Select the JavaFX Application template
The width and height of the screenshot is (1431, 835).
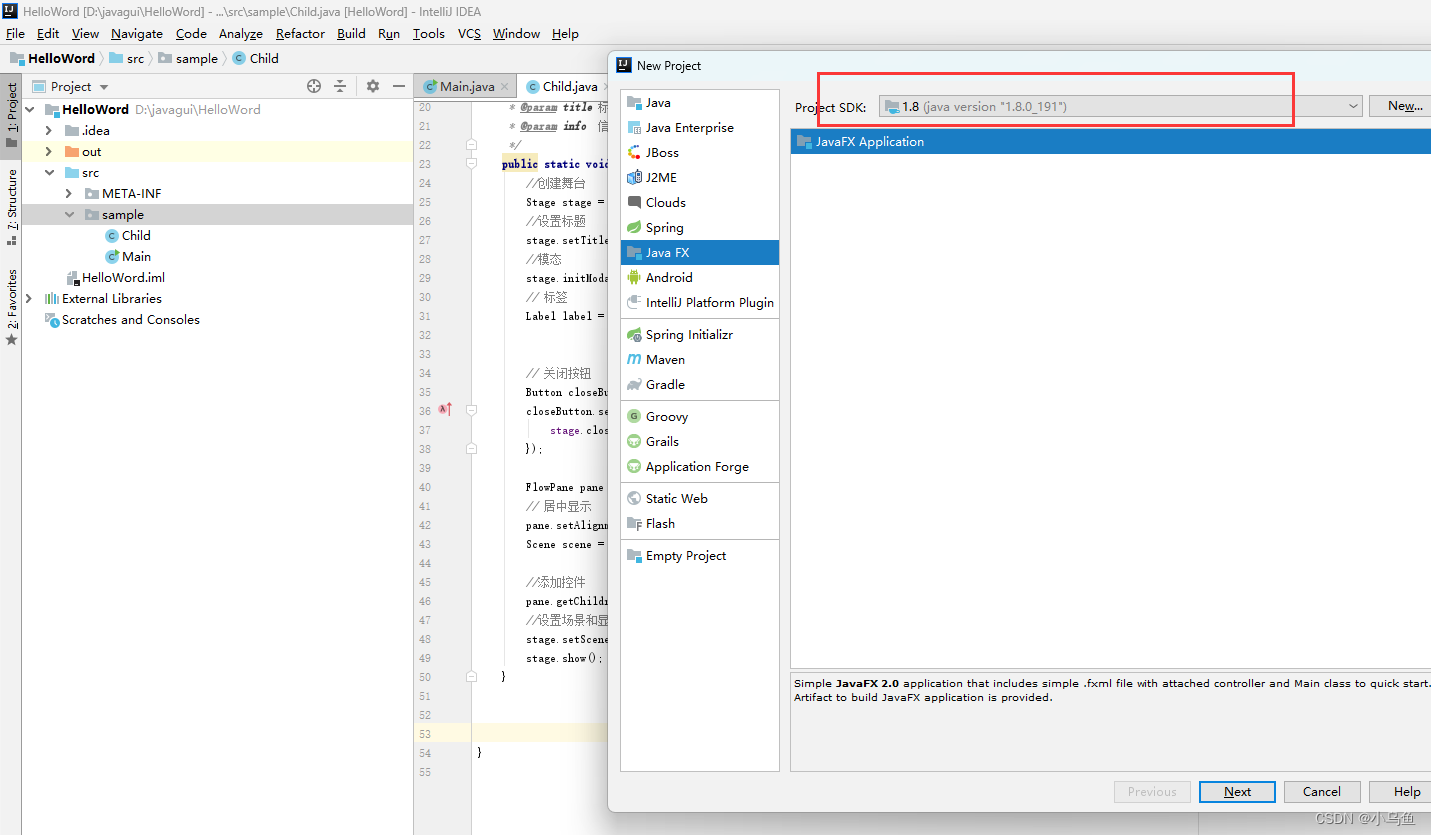tap(1110, 142)
